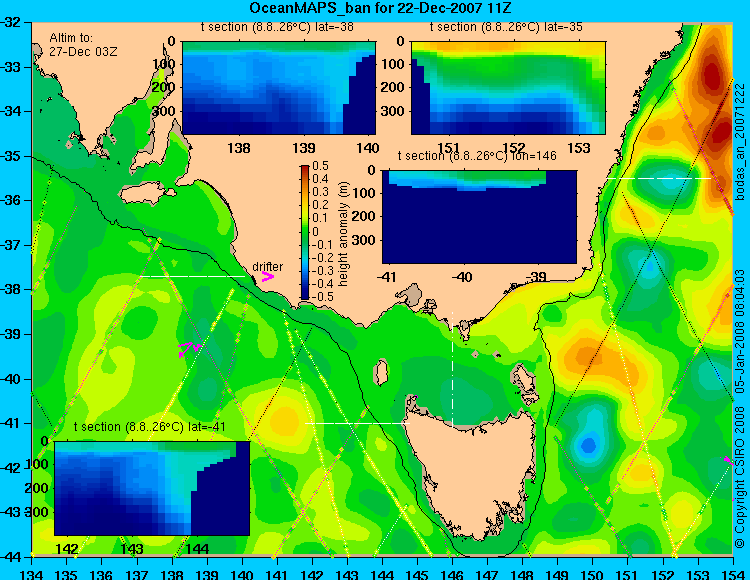Image resolution: width=750 pixels, height=580 pixels.
Task: Click the magenta drifter arrow near 138.5E, 39S
Action: tap(190, 348)
